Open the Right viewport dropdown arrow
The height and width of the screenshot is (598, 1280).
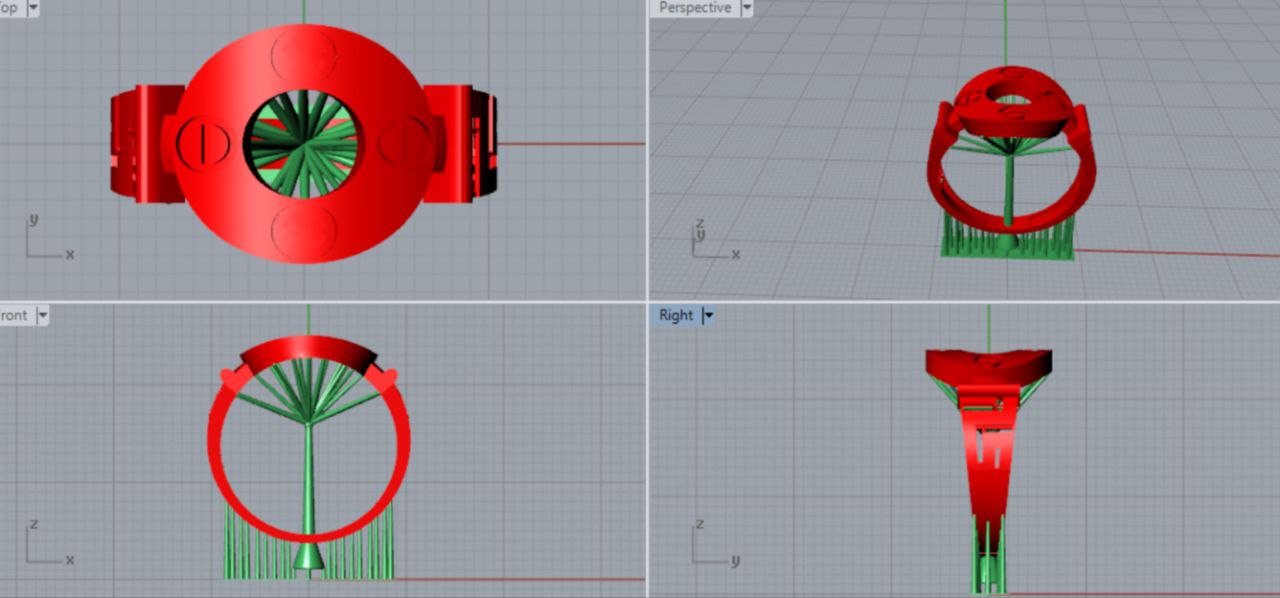click(708, 316)
